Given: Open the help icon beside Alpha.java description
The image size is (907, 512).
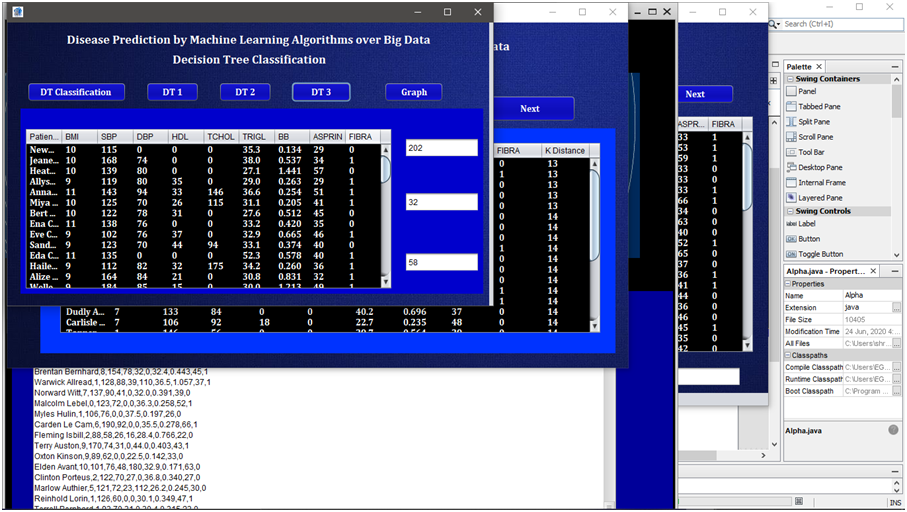Looking at the screenshot, I should coord(893,430).
